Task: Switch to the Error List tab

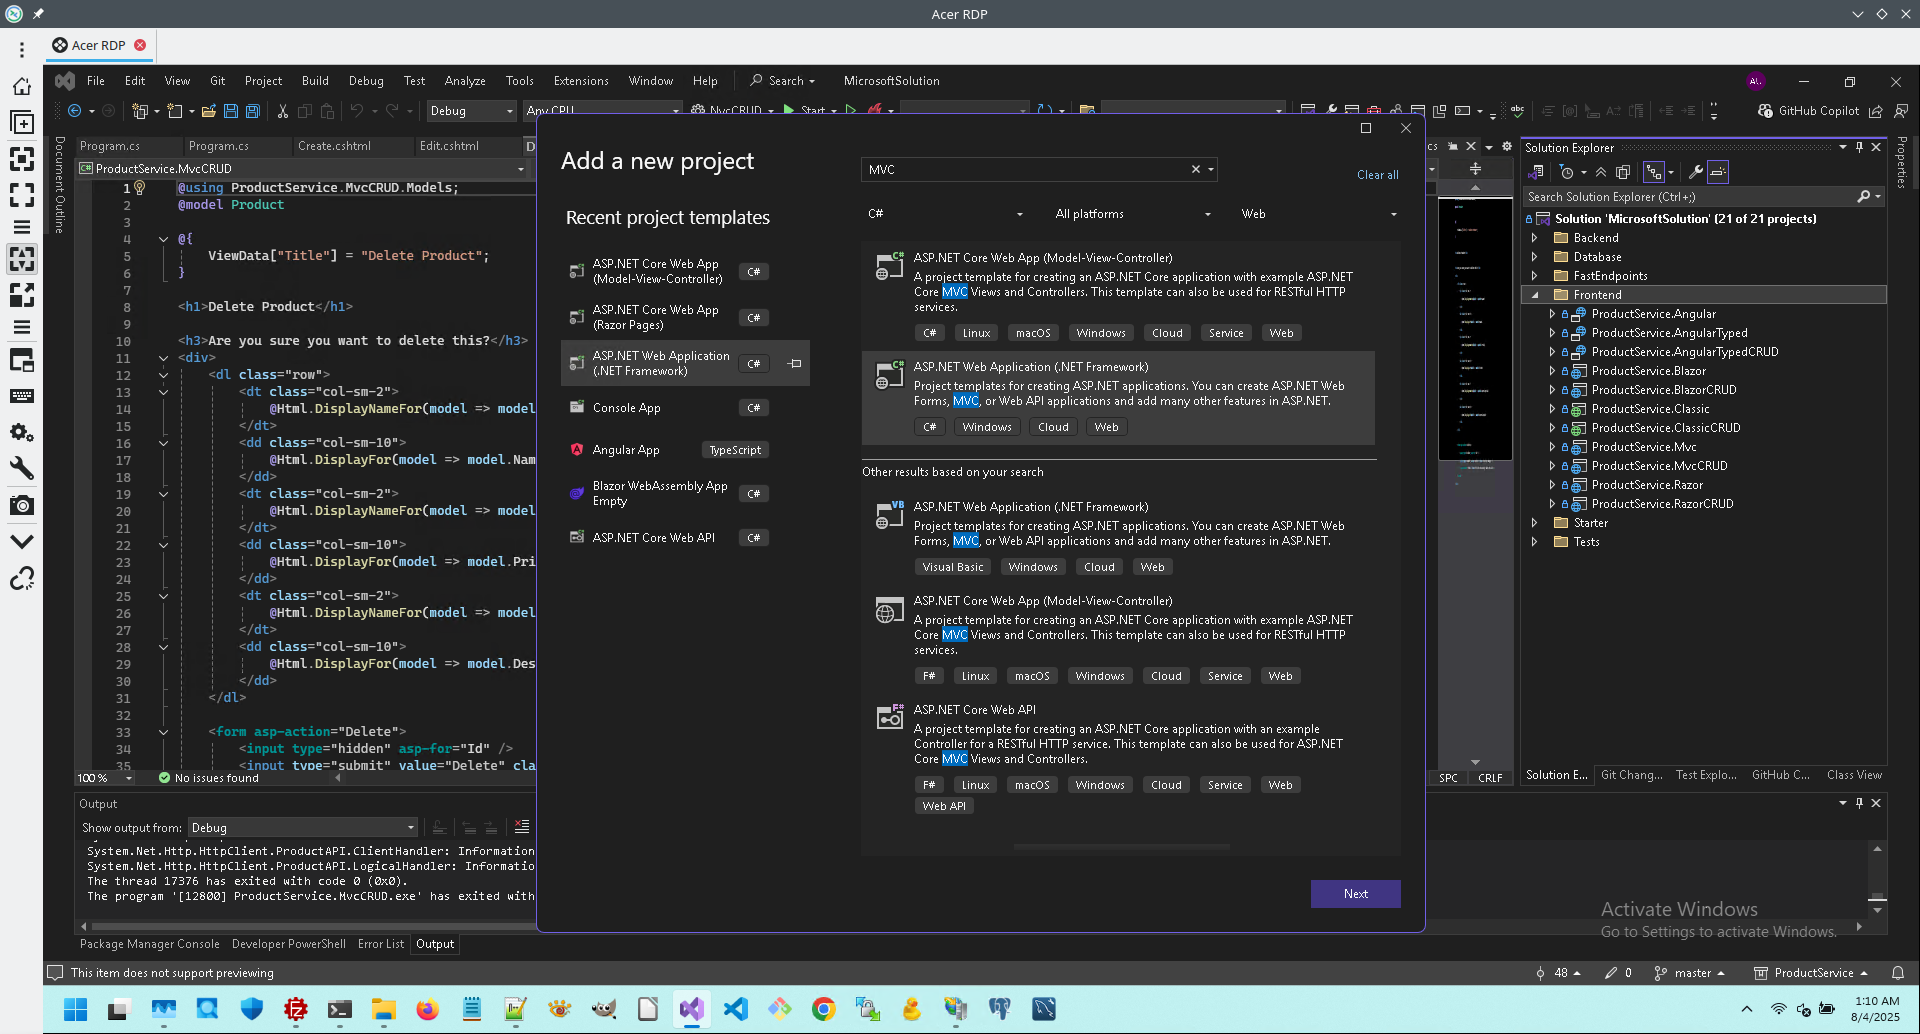Action: (381, 944)
